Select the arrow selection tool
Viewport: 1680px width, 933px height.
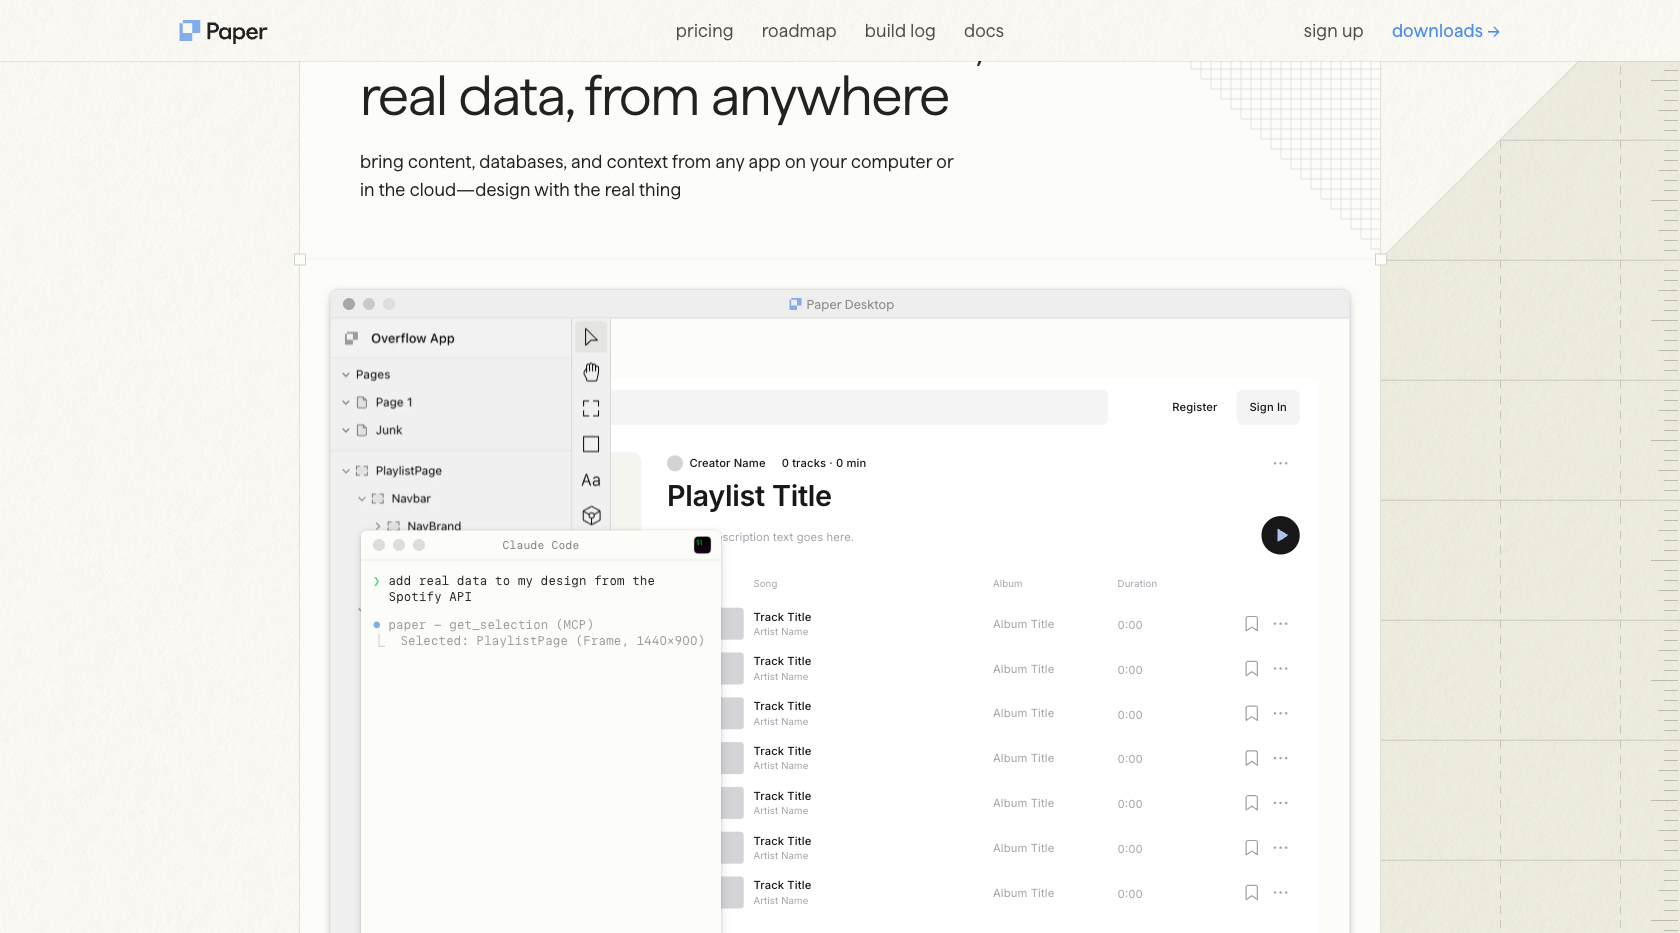(x=590, y=337)
